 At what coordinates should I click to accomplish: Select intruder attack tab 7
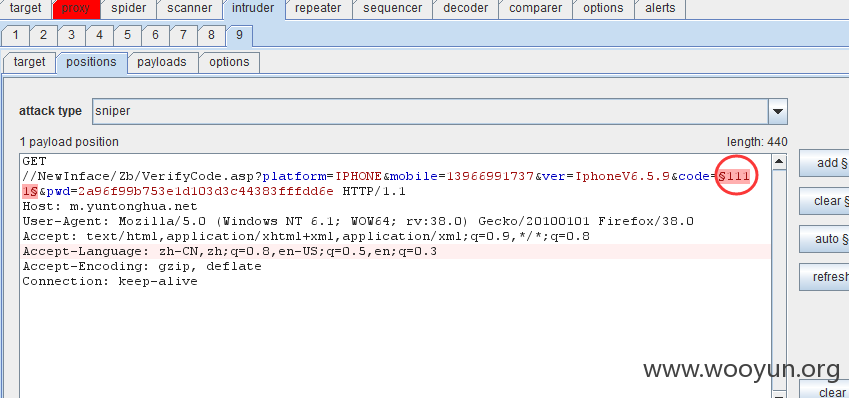(183, 36)
